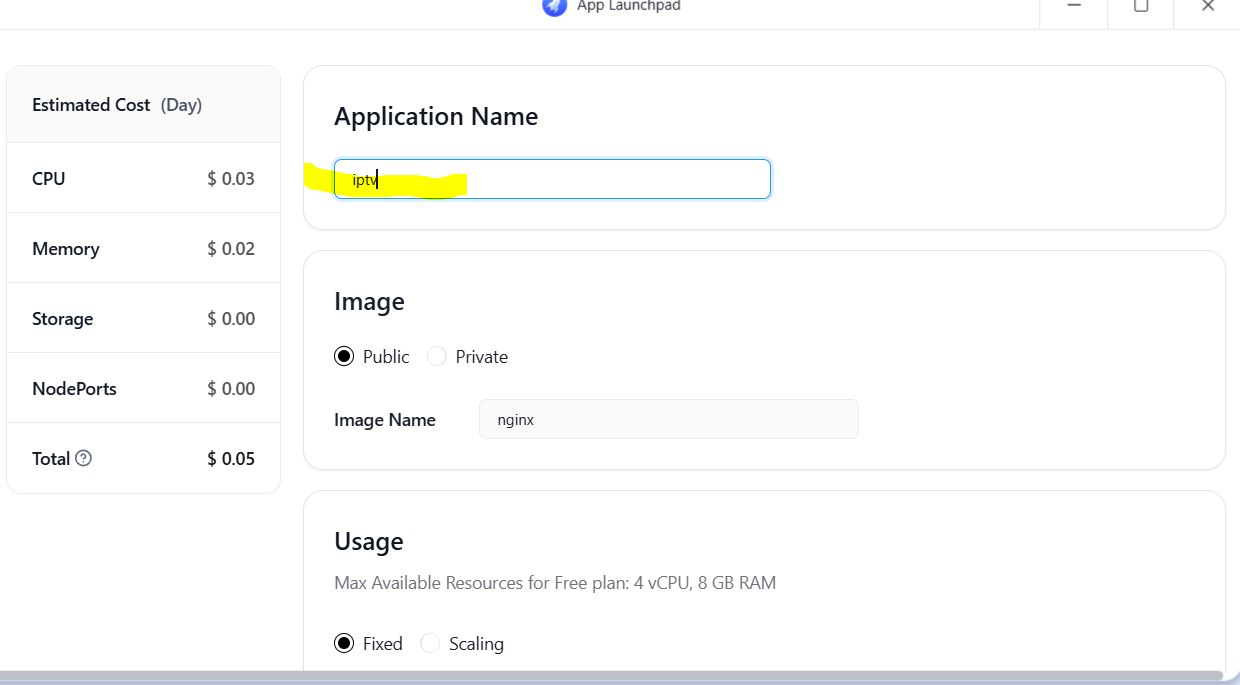The width and height of the screenshot is (1240, 685).
Task: Click the CPU cost row
Action: (x=143, y=179)
